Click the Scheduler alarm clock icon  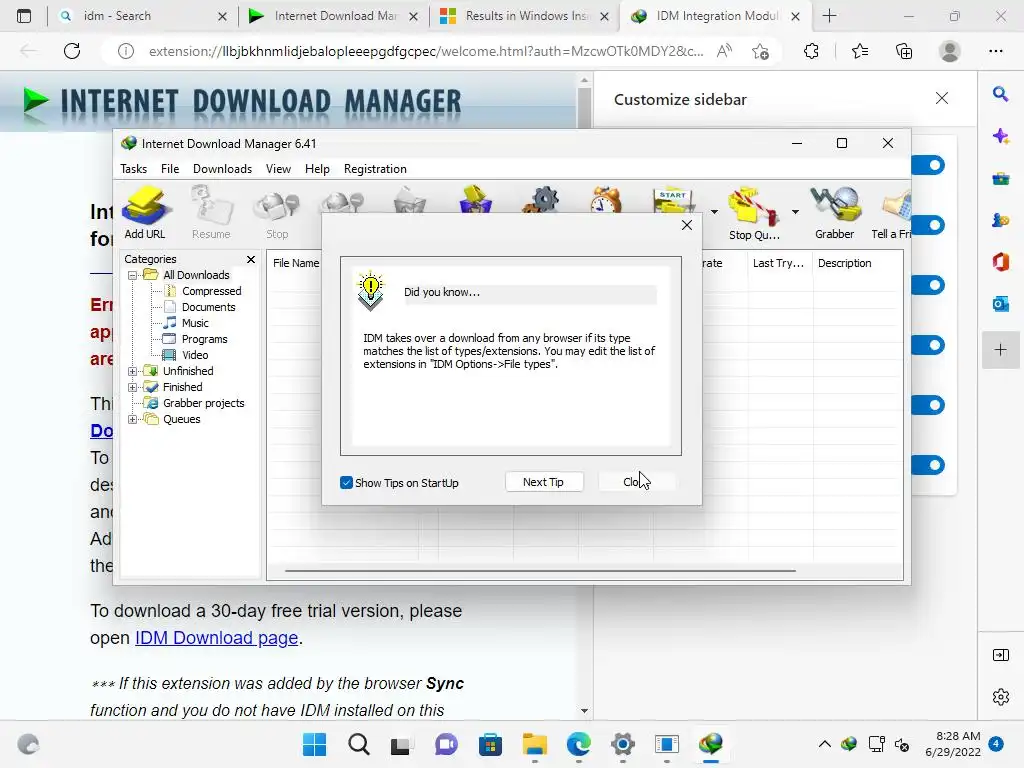605,200
